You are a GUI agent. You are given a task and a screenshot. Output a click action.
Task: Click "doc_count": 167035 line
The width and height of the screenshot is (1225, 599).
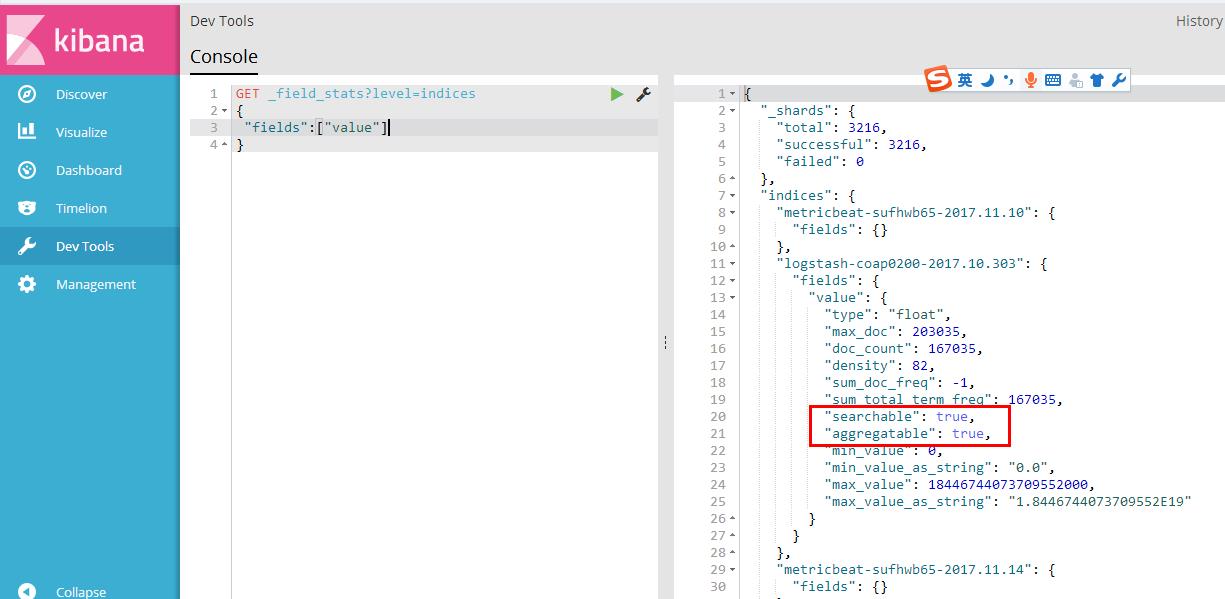903,349
